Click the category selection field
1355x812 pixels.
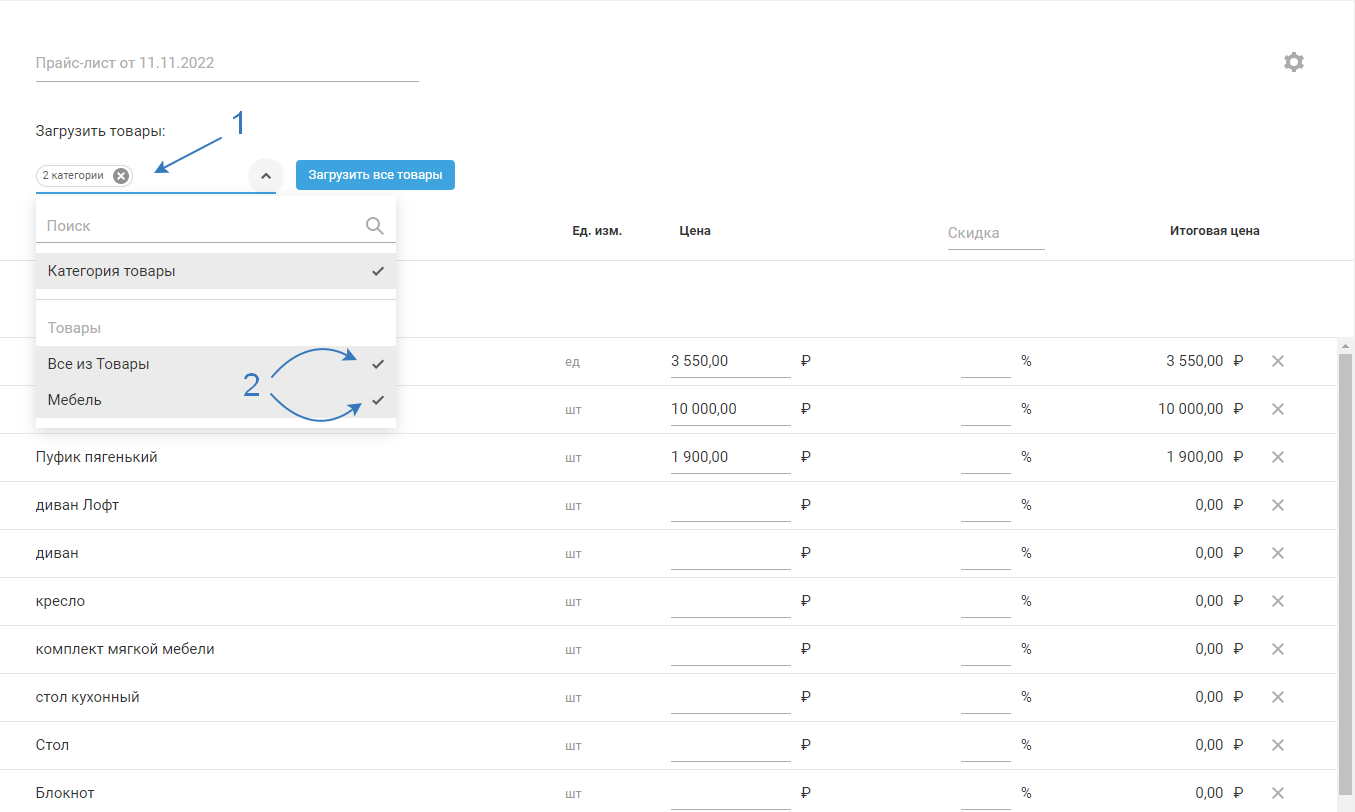(190, 176)
